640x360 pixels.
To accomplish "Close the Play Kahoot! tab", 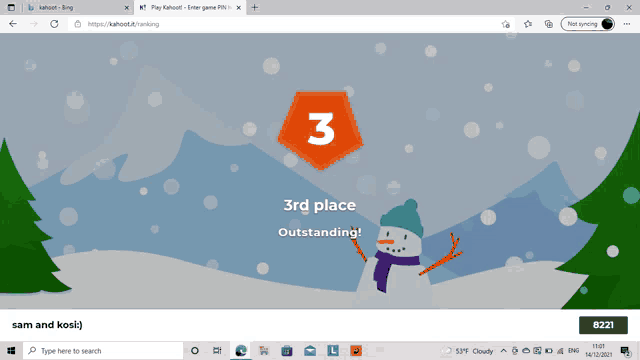I will 239,7.
